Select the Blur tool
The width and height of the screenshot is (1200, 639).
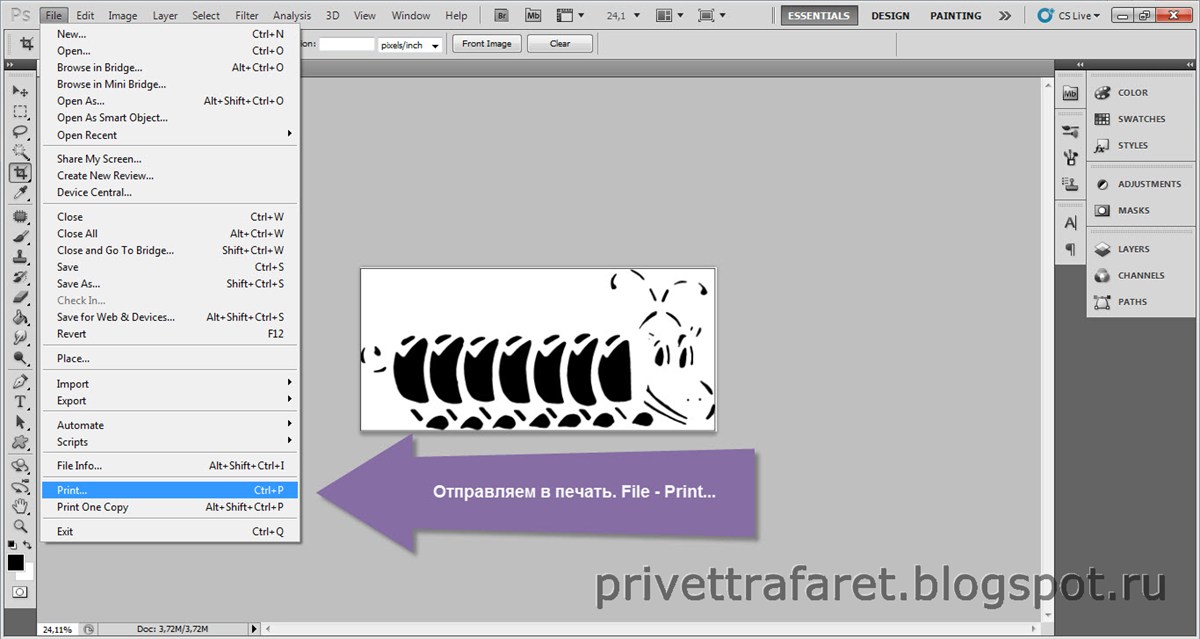19,337
